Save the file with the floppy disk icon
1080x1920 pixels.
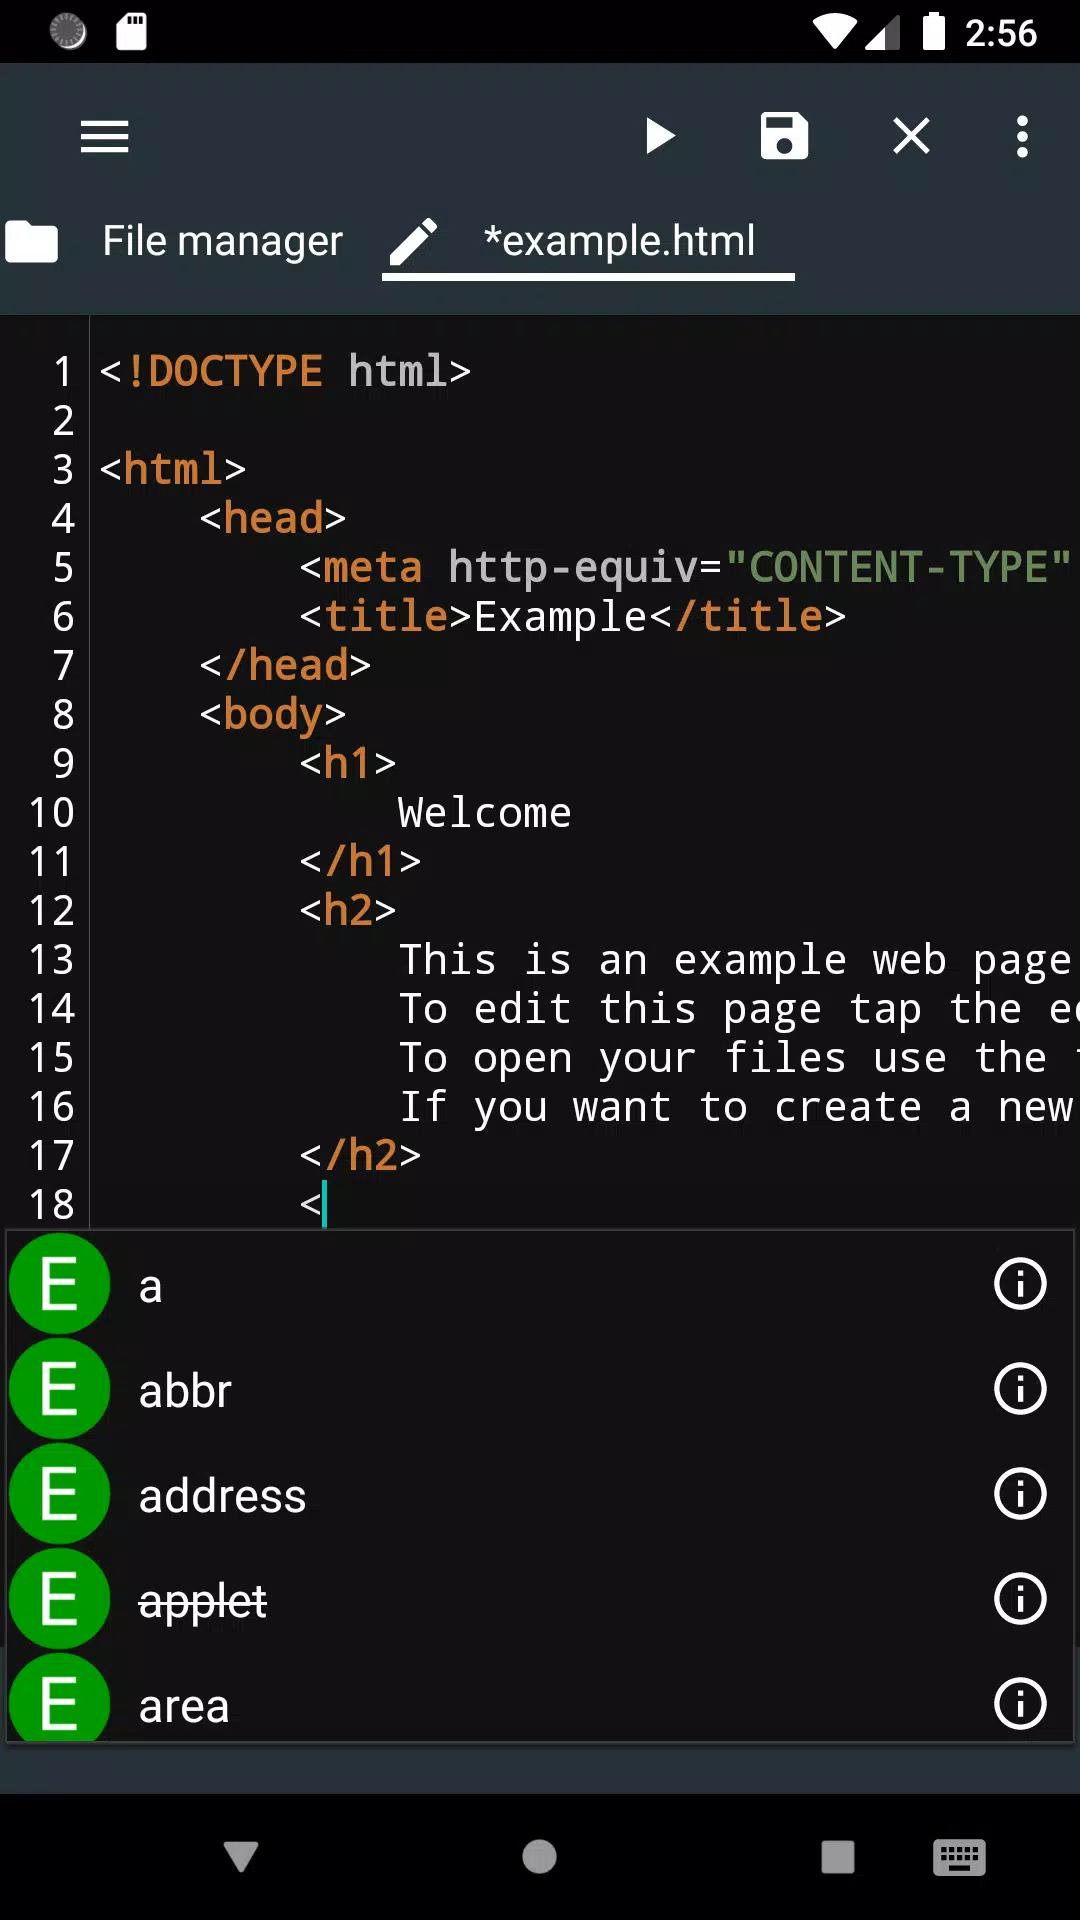pyautogui.click(x=785, y=136)
